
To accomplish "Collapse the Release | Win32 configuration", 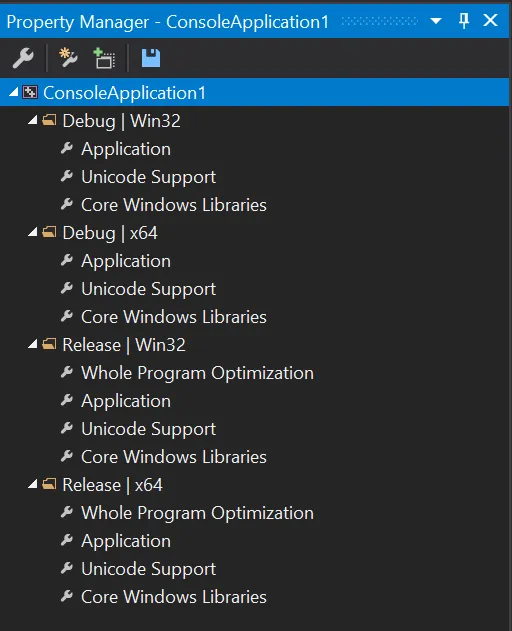I will pos(33,344).
